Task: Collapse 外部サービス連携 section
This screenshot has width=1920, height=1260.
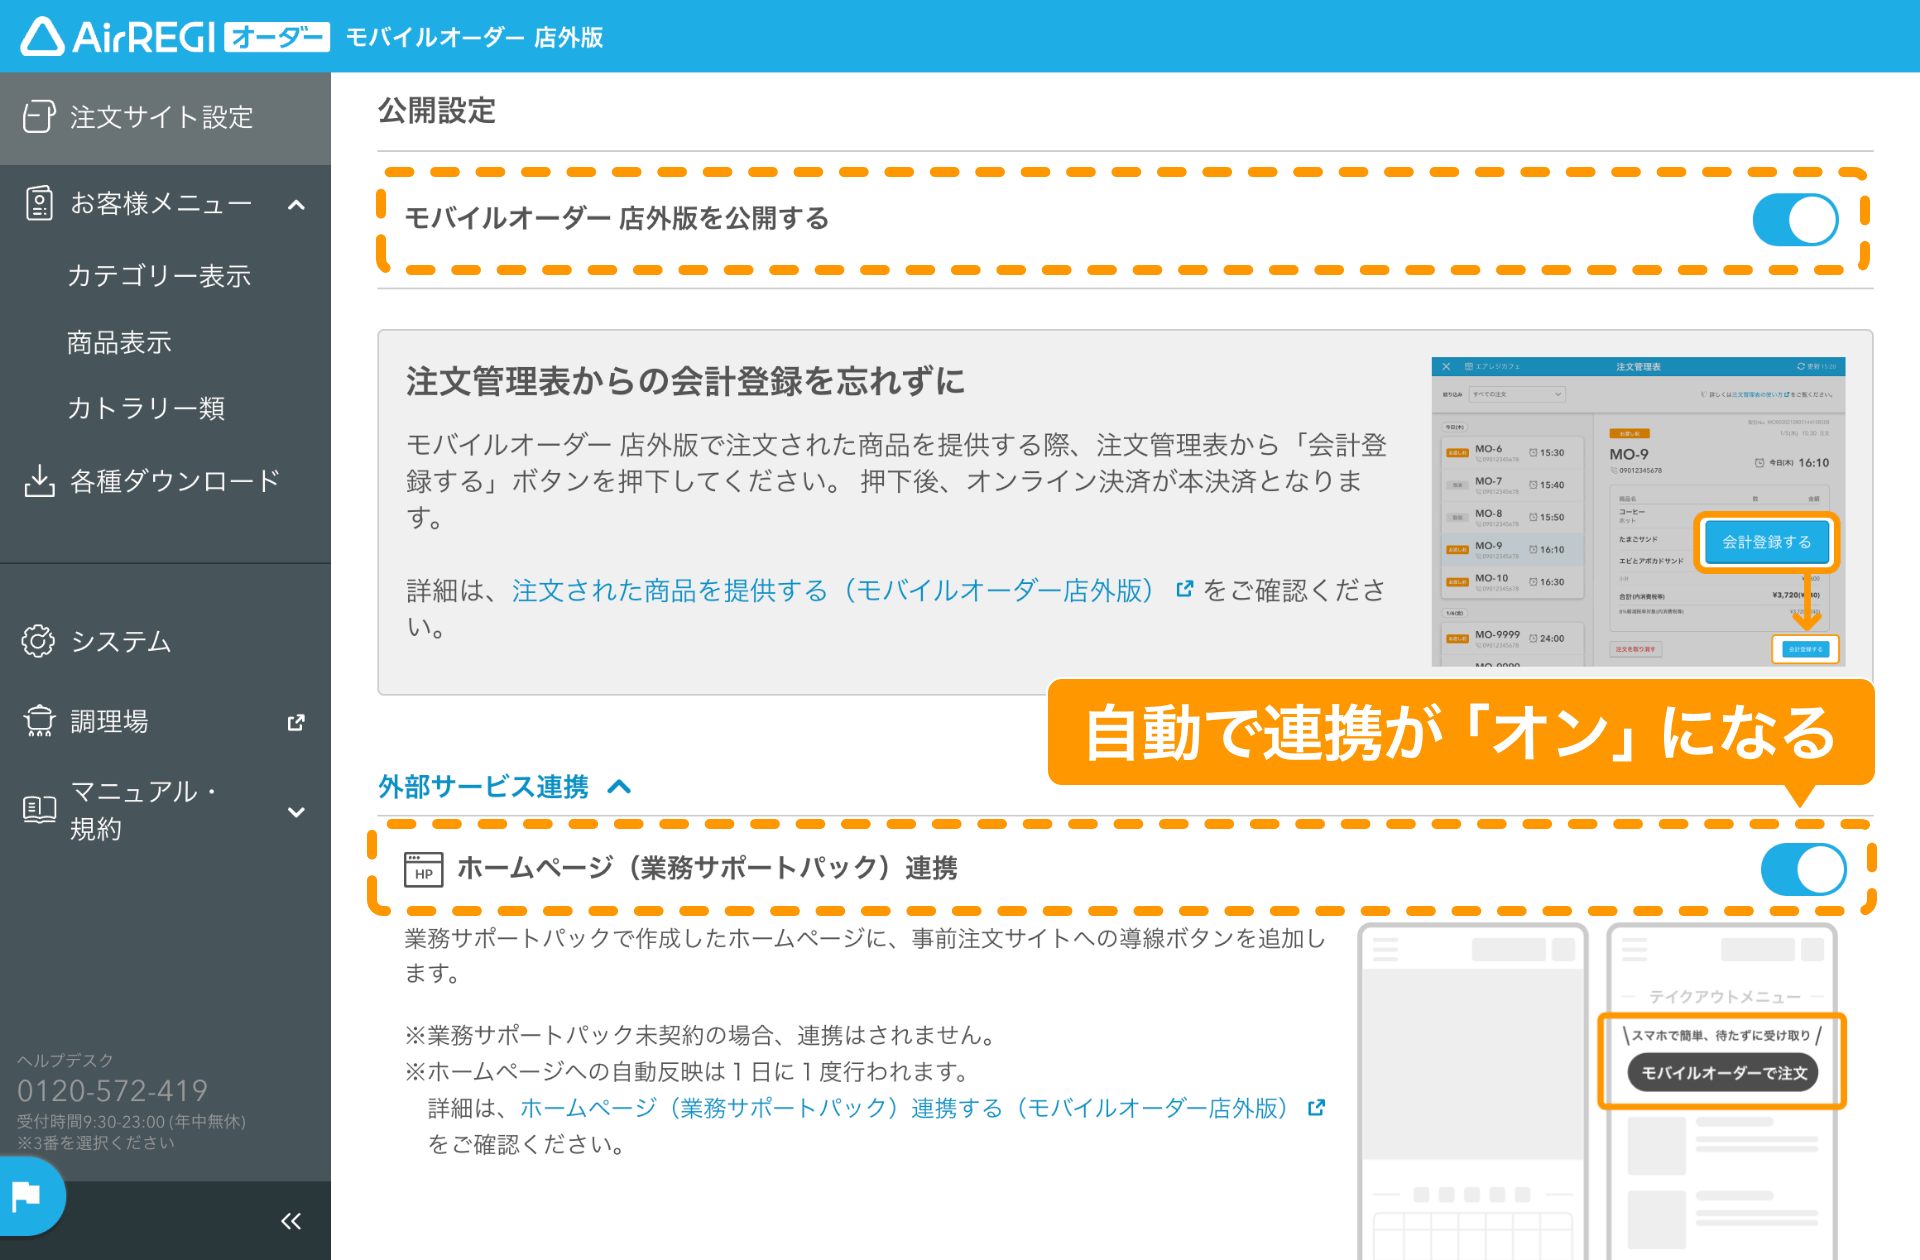Action: point(504,787)
